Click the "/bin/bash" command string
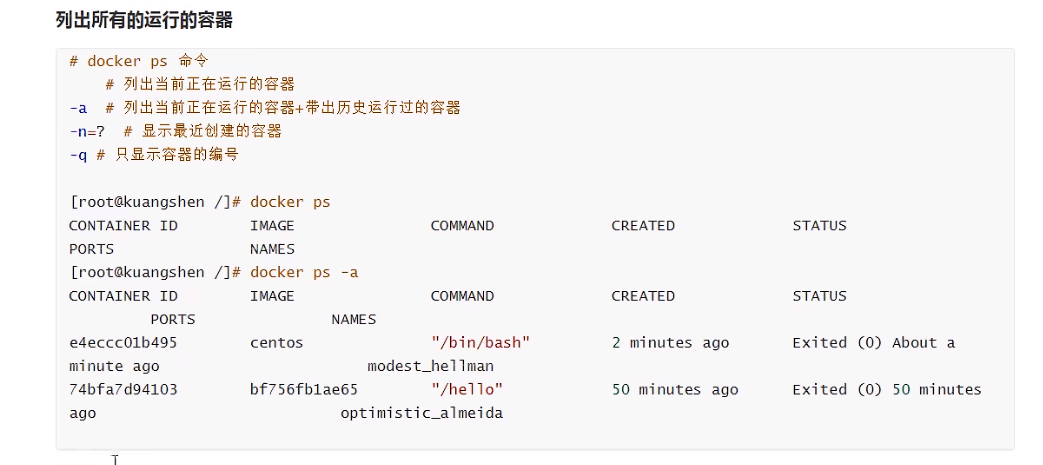1043x465 pixels. [480, 343]
